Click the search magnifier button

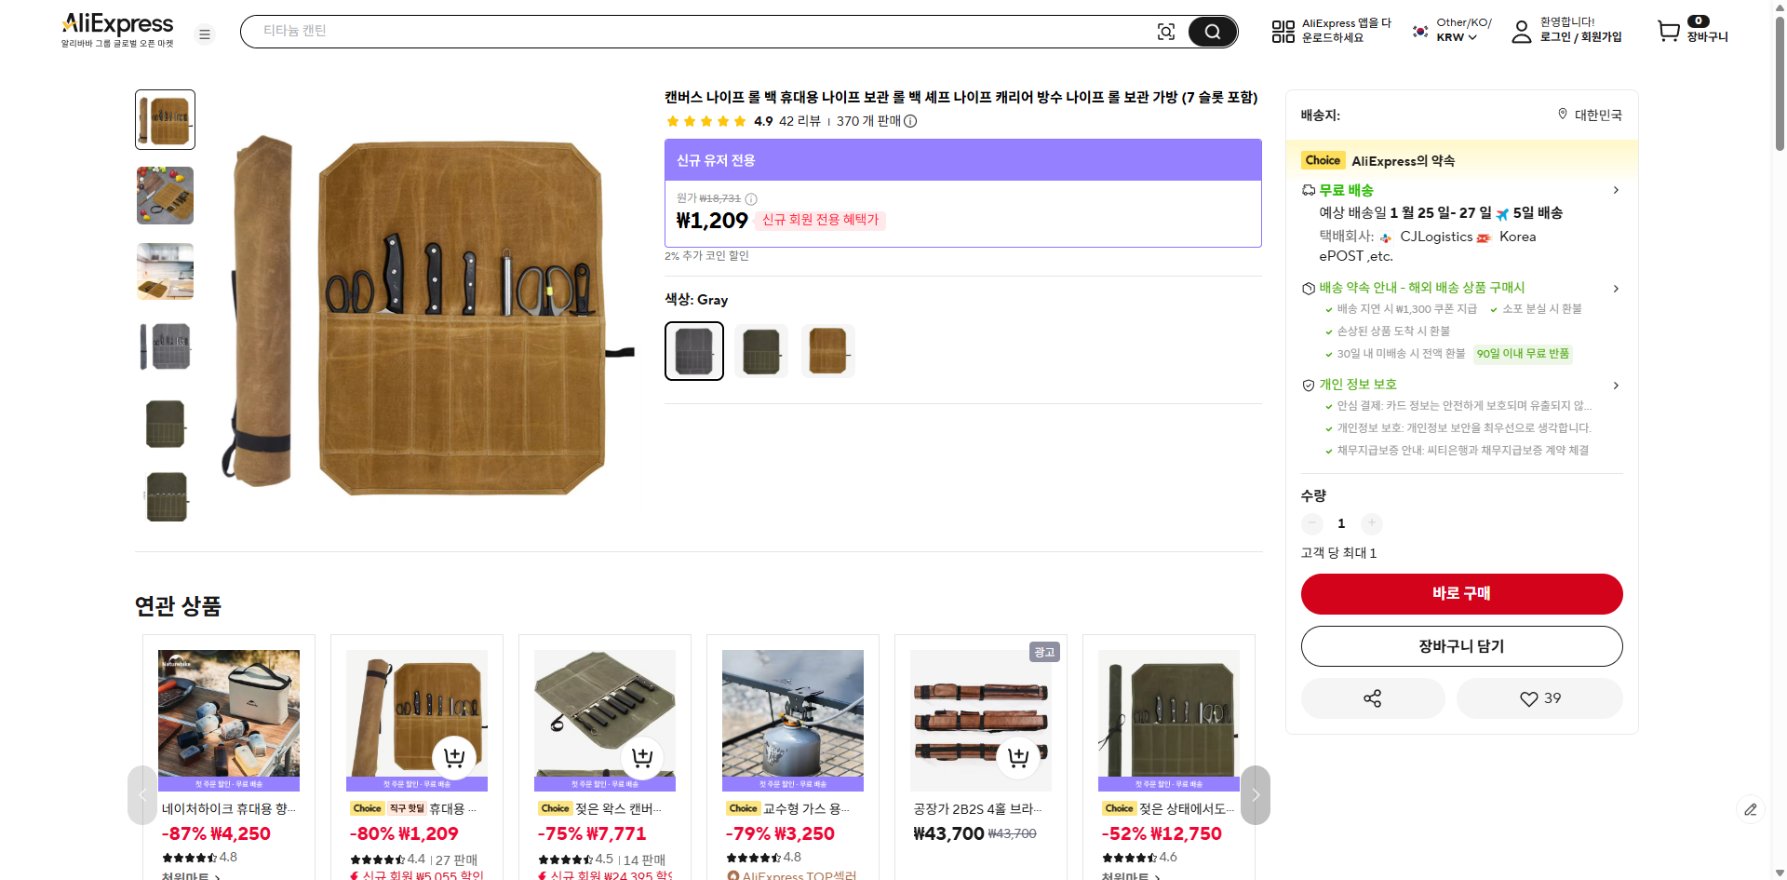click(1212, 31)
